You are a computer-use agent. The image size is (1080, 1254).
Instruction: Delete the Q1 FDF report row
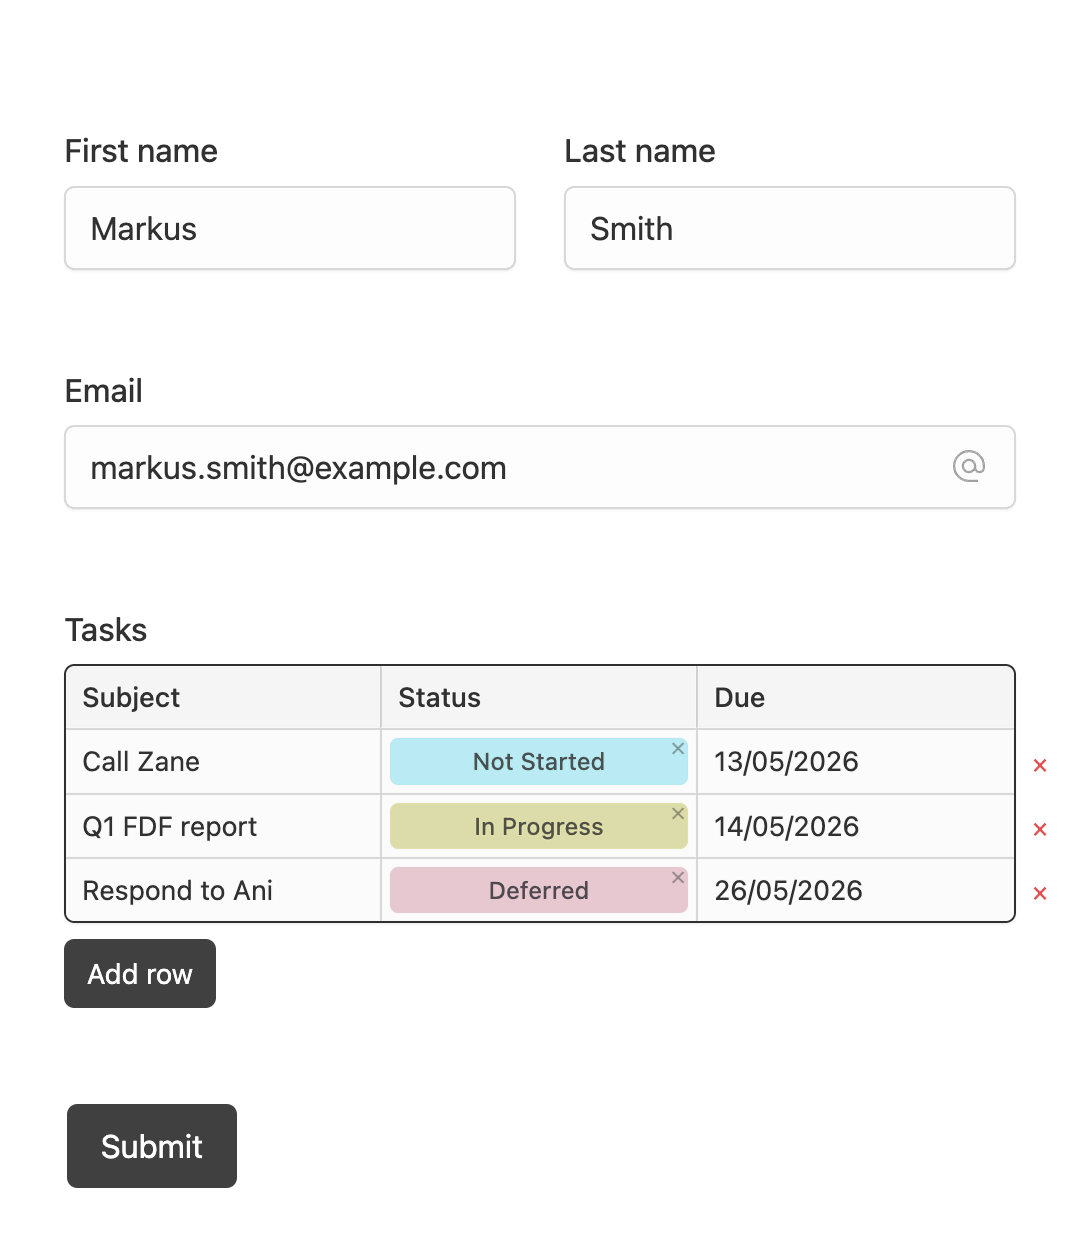(1040, 829)
